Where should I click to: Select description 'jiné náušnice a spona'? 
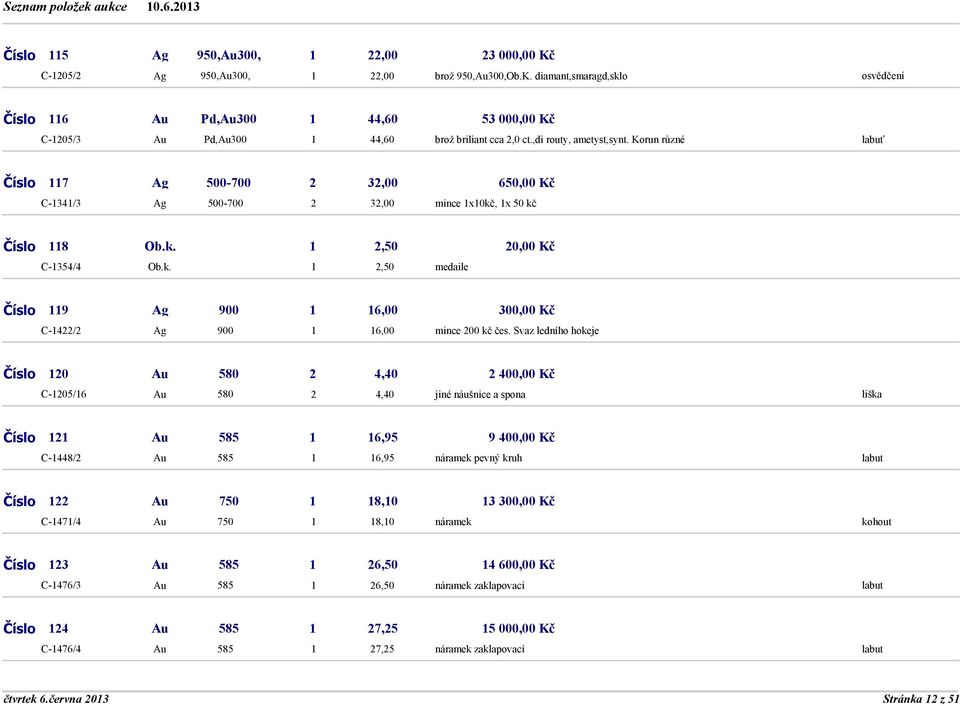point(480,394)
